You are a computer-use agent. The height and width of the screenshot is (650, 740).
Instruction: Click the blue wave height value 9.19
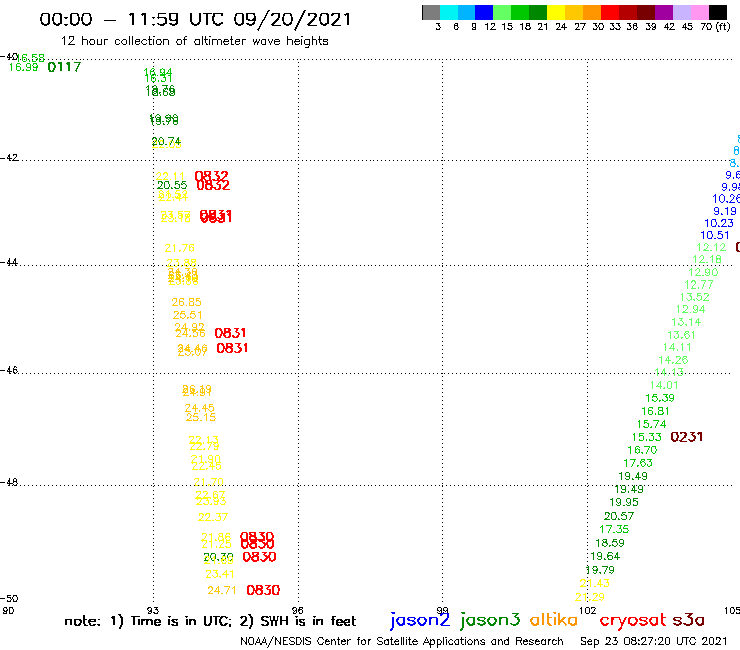pyautogui.click(x=724, y=211)
